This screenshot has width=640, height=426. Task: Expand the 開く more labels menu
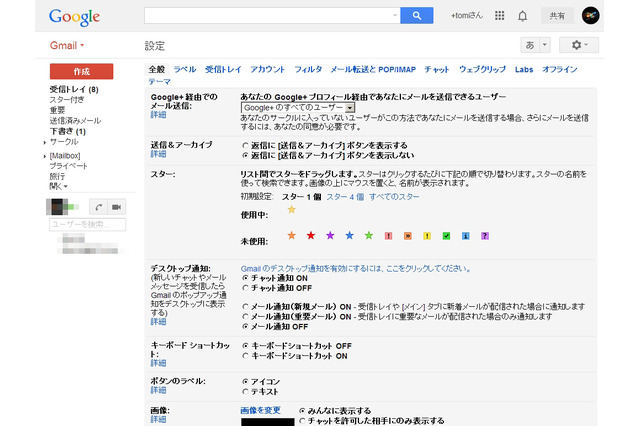pos(58,186)
